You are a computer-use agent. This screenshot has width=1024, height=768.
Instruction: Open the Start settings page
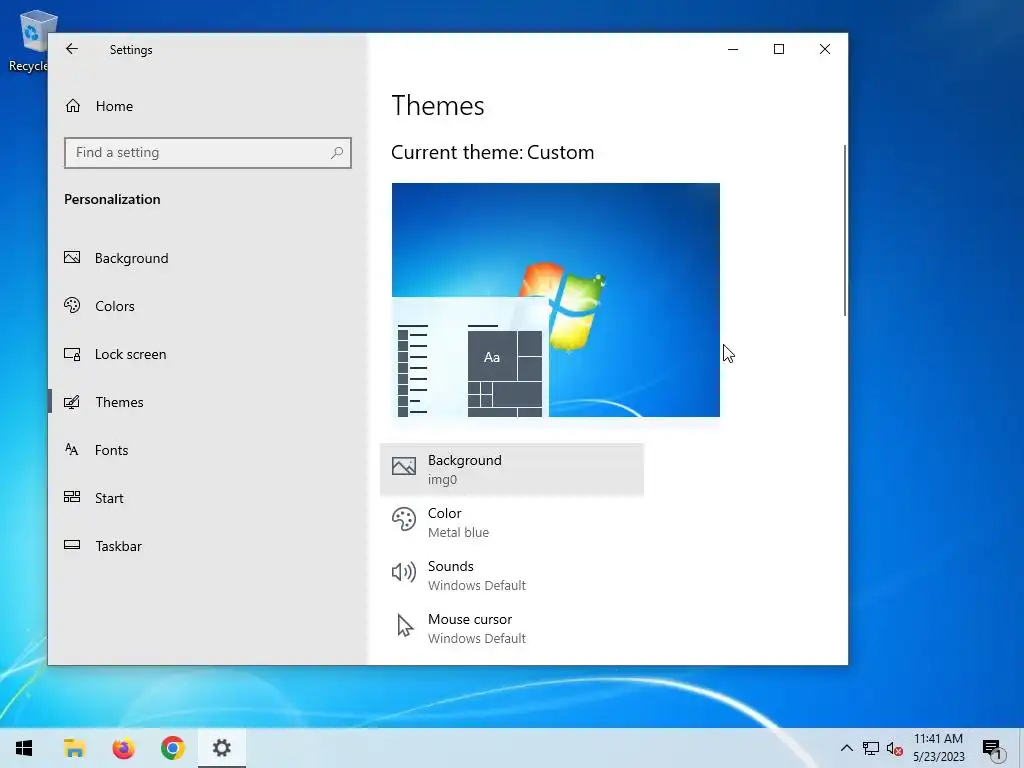click(x=208, y=498)
